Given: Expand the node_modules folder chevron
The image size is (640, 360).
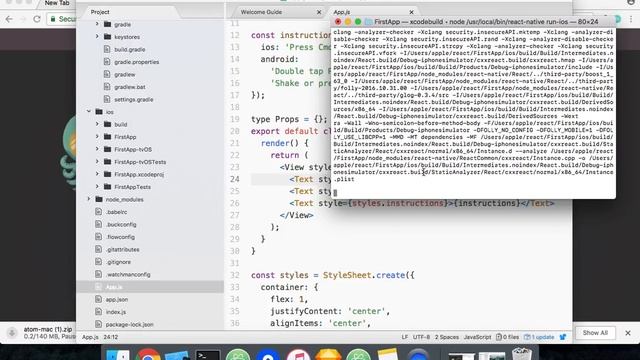Looking at the screenshot, I should (x=89, y=199).
